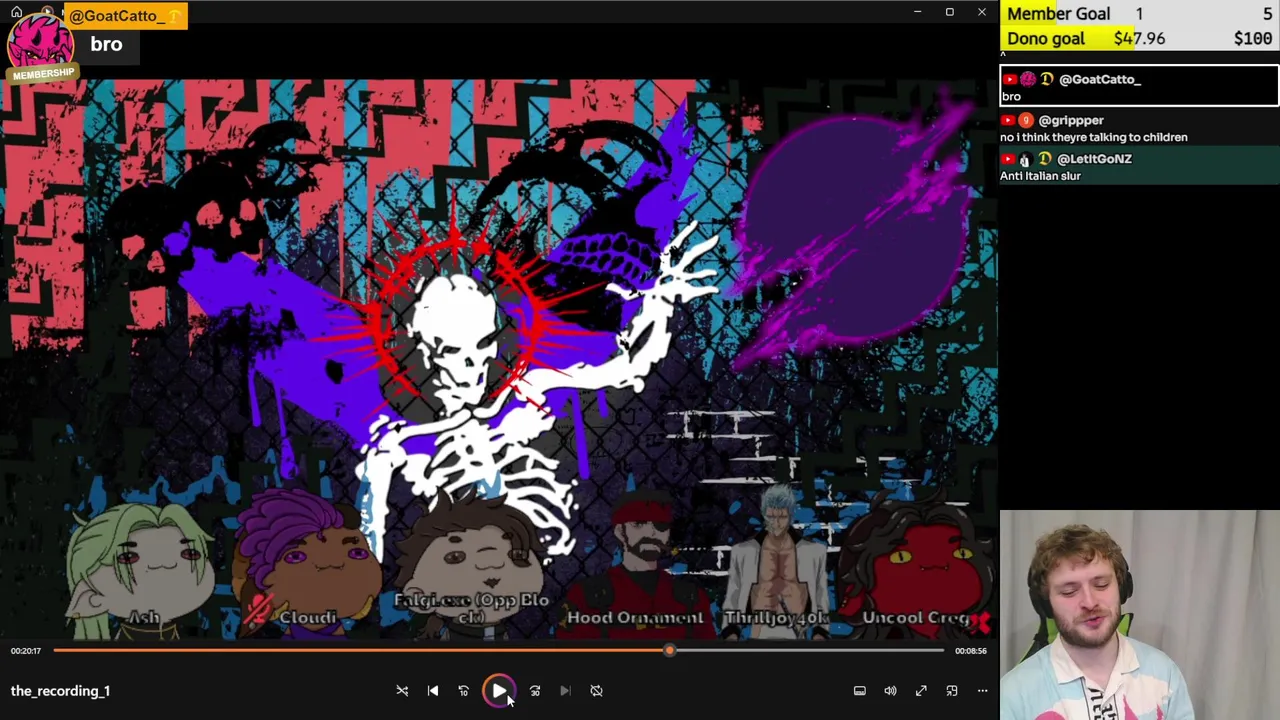Click the Dono goal $47.96 progress bar
1280x720 pixels.
(1140, 39)
